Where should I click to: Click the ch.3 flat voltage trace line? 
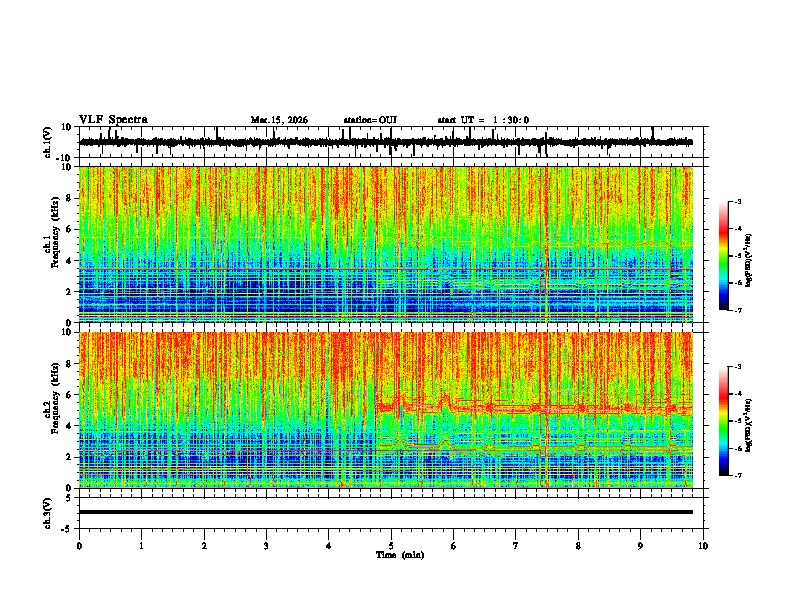click(x=386, y=512)
